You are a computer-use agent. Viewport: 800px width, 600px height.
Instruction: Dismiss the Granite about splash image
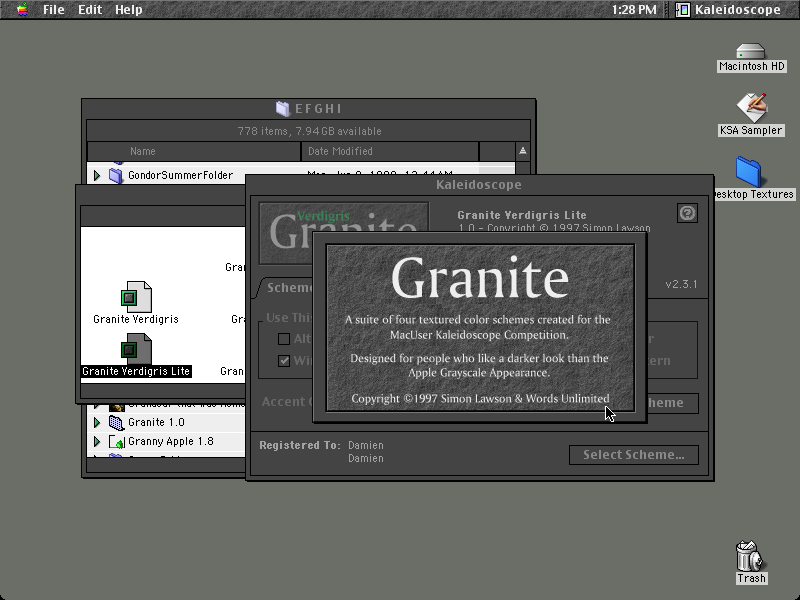click(480, 328)
